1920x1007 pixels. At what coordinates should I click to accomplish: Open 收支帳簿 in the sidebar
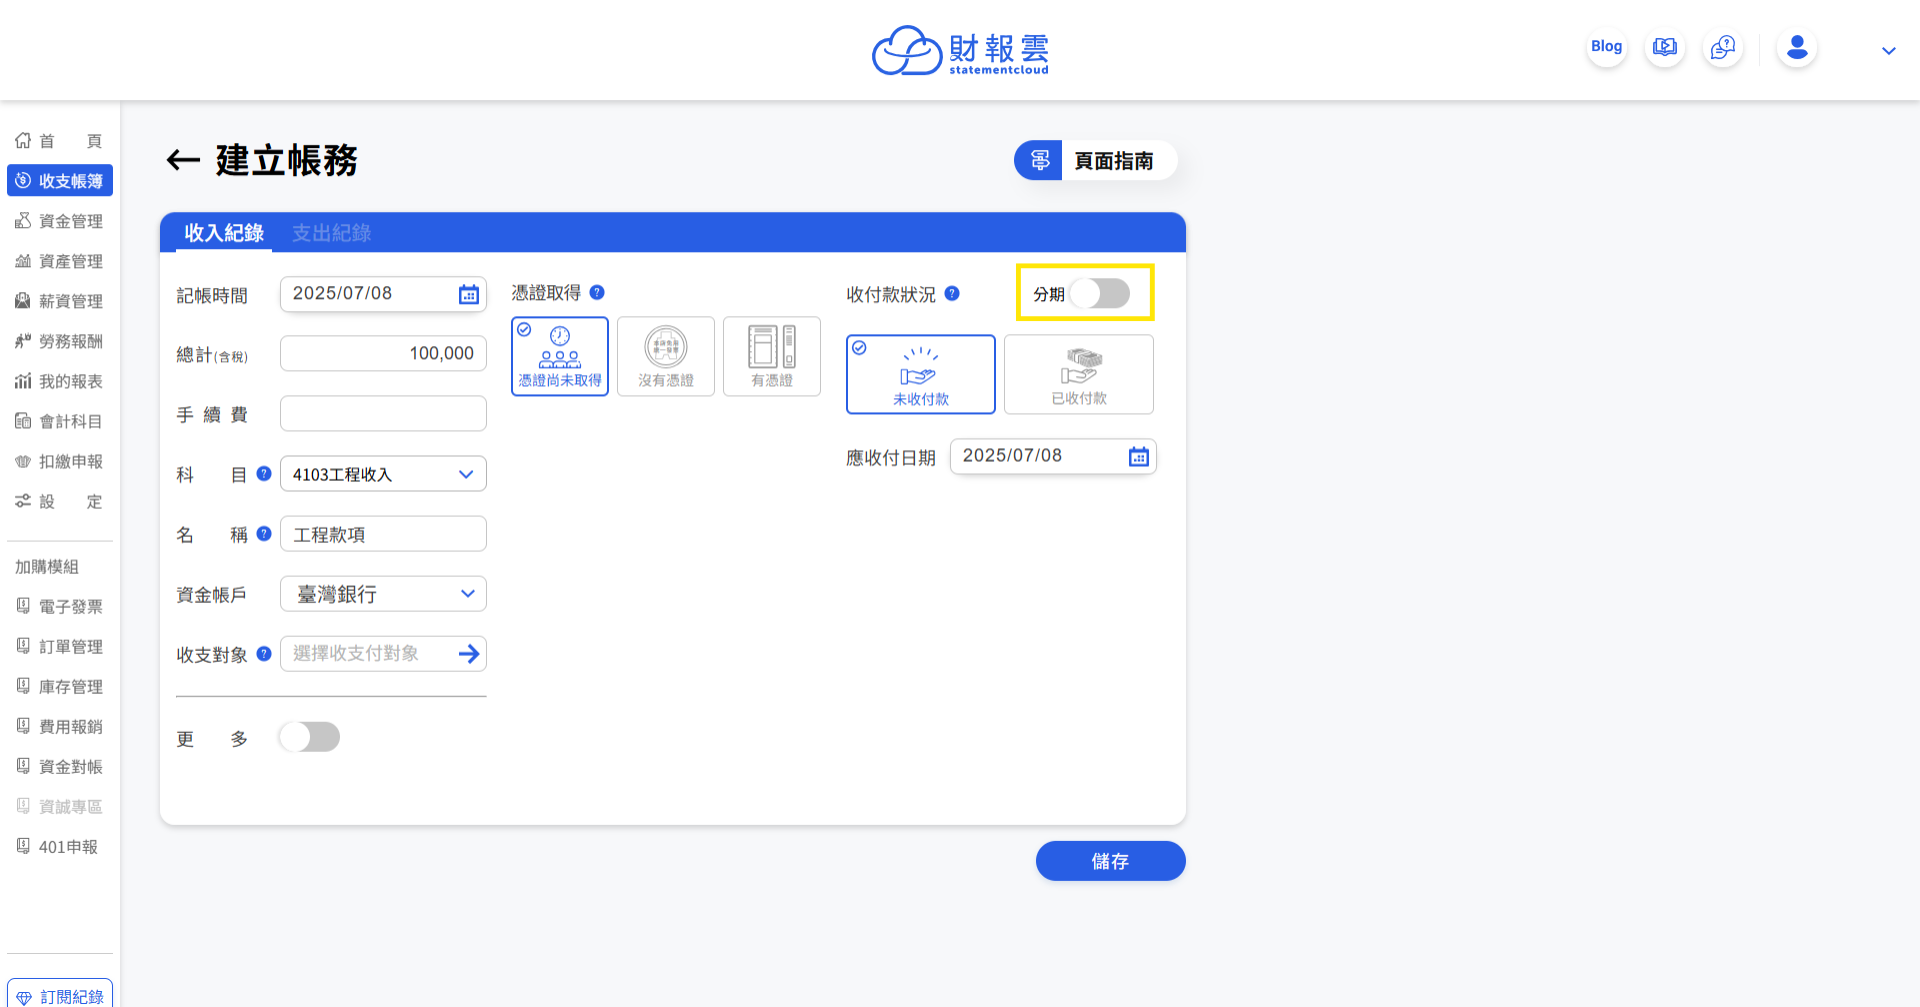[60, 180]
